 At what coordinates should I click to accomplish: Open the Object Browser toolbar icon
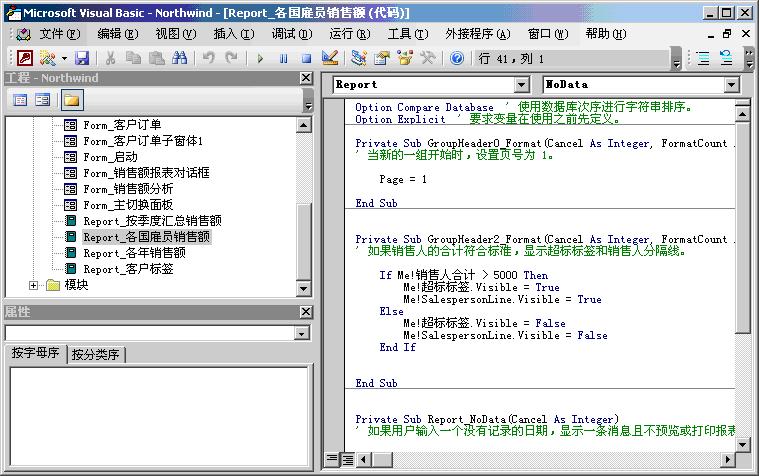[x=405, y=58]
